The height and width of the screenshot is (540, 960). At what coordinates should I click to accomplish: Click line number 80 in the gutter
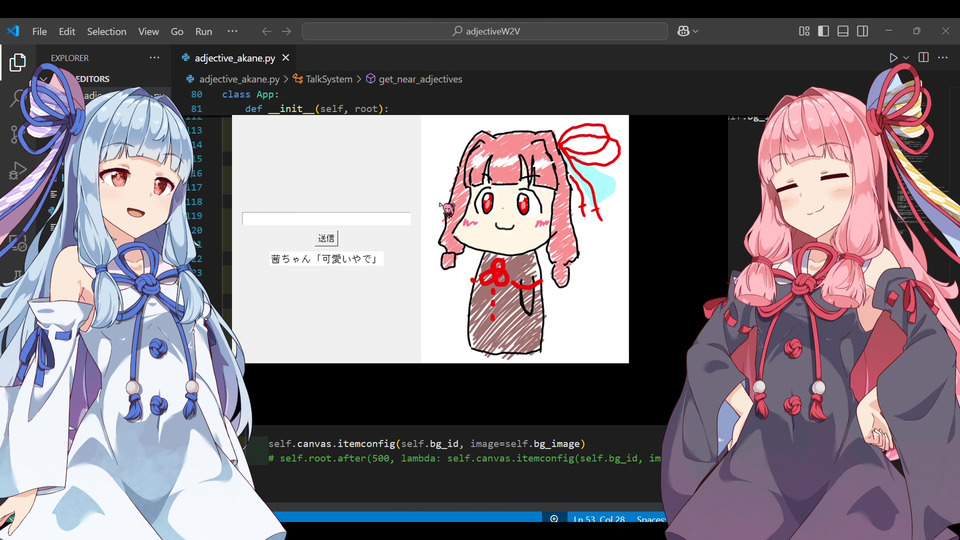click(x=196, y=94)
